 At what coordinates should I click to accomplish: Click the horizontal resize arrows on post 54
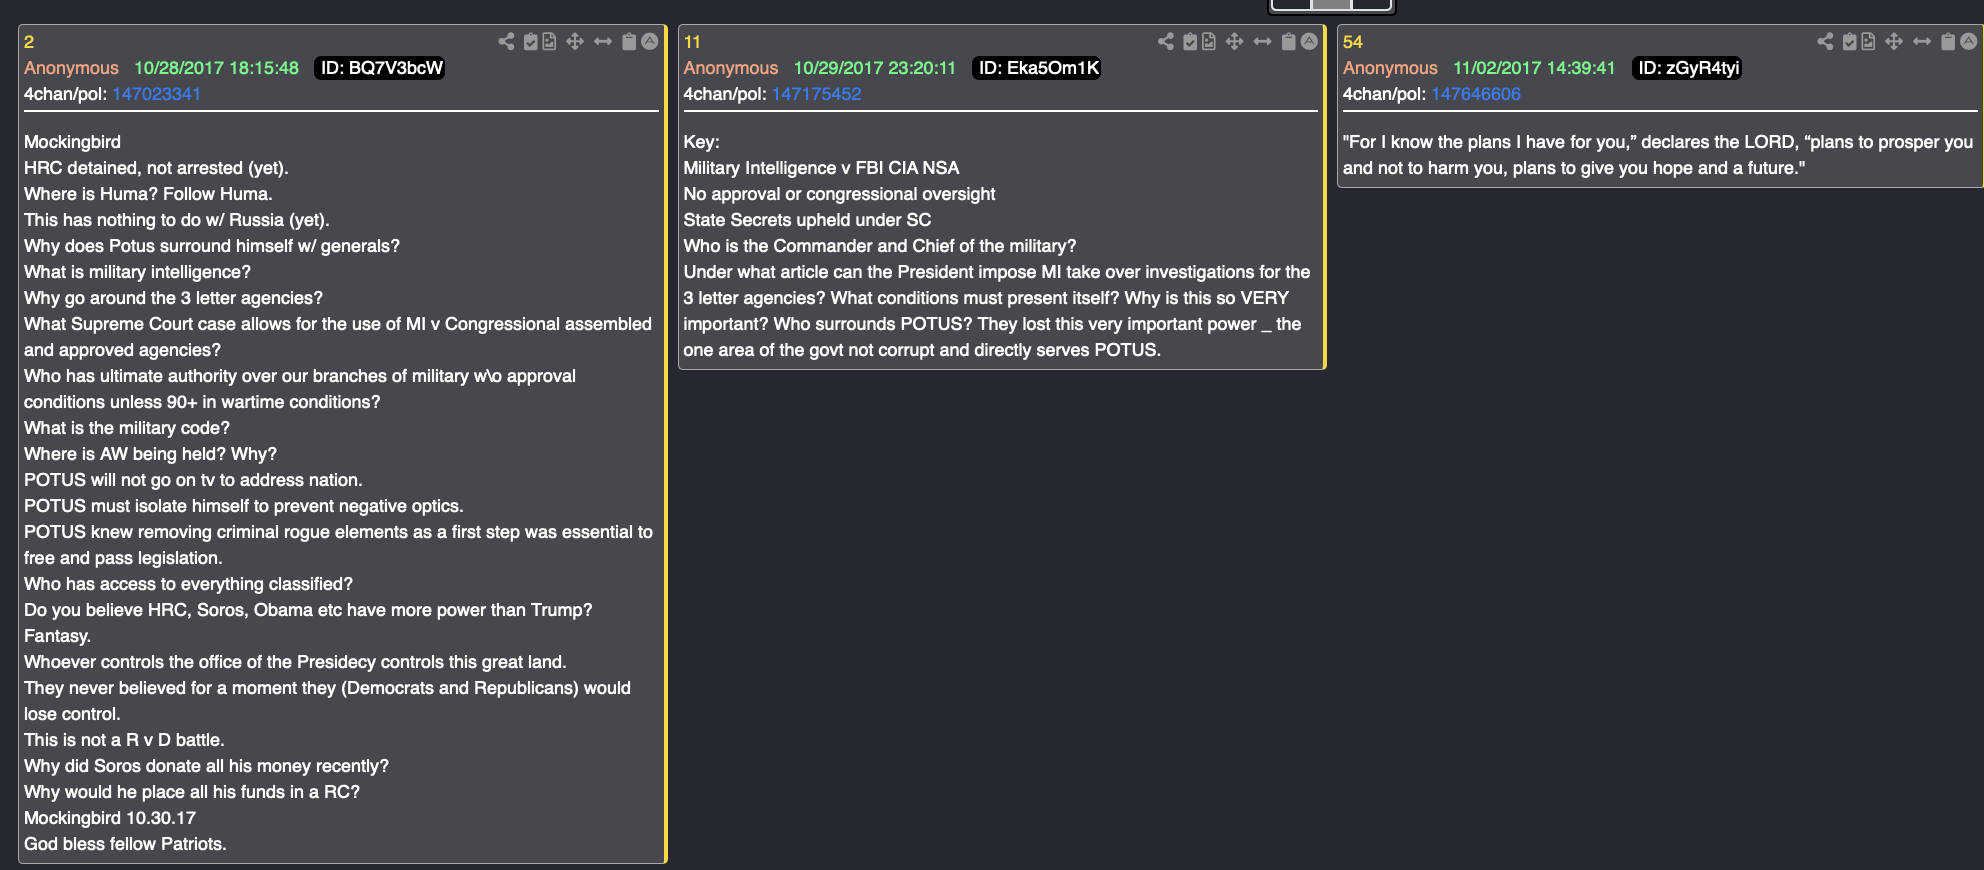click(1921, 41)
